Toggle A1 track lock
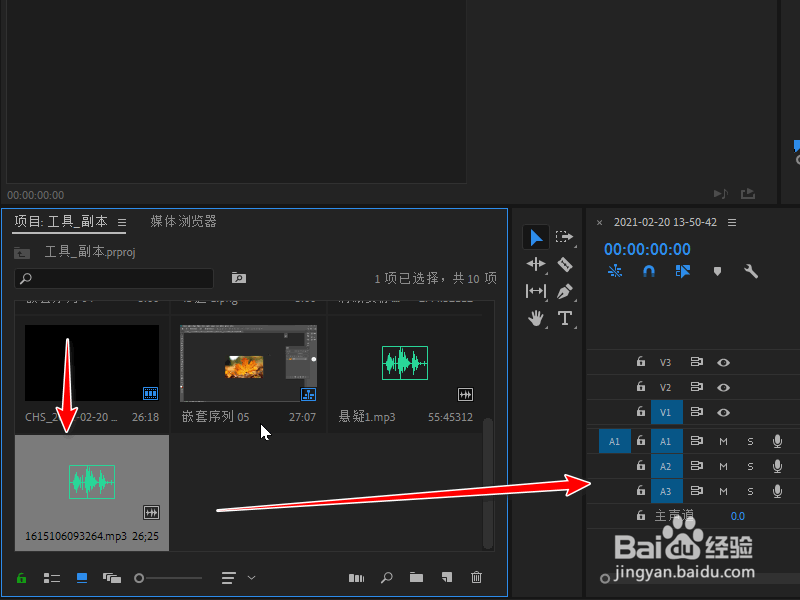 641,440
